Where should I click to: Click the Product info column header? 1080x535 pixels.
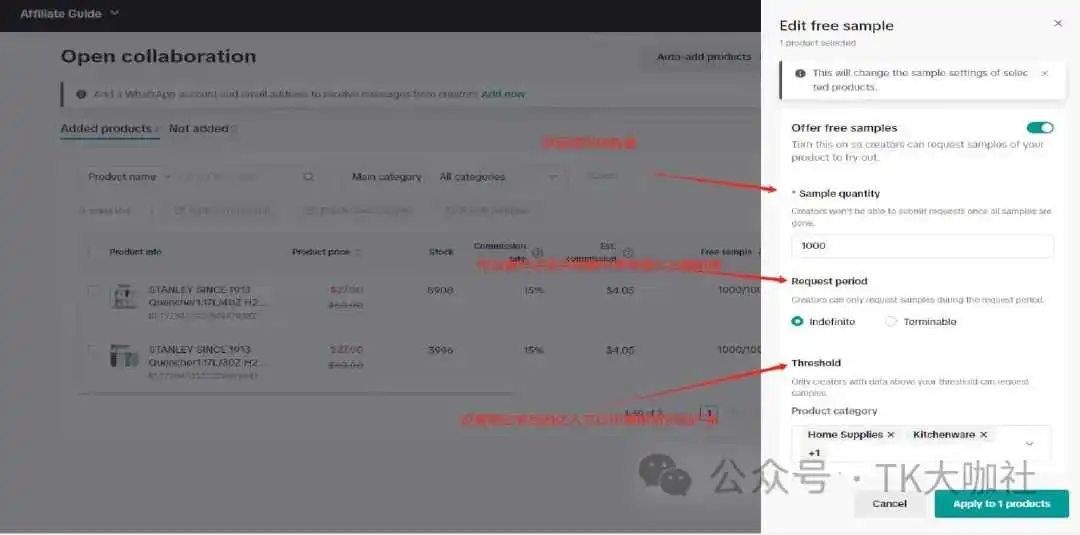pyautogui.click(x=136, y=252)
